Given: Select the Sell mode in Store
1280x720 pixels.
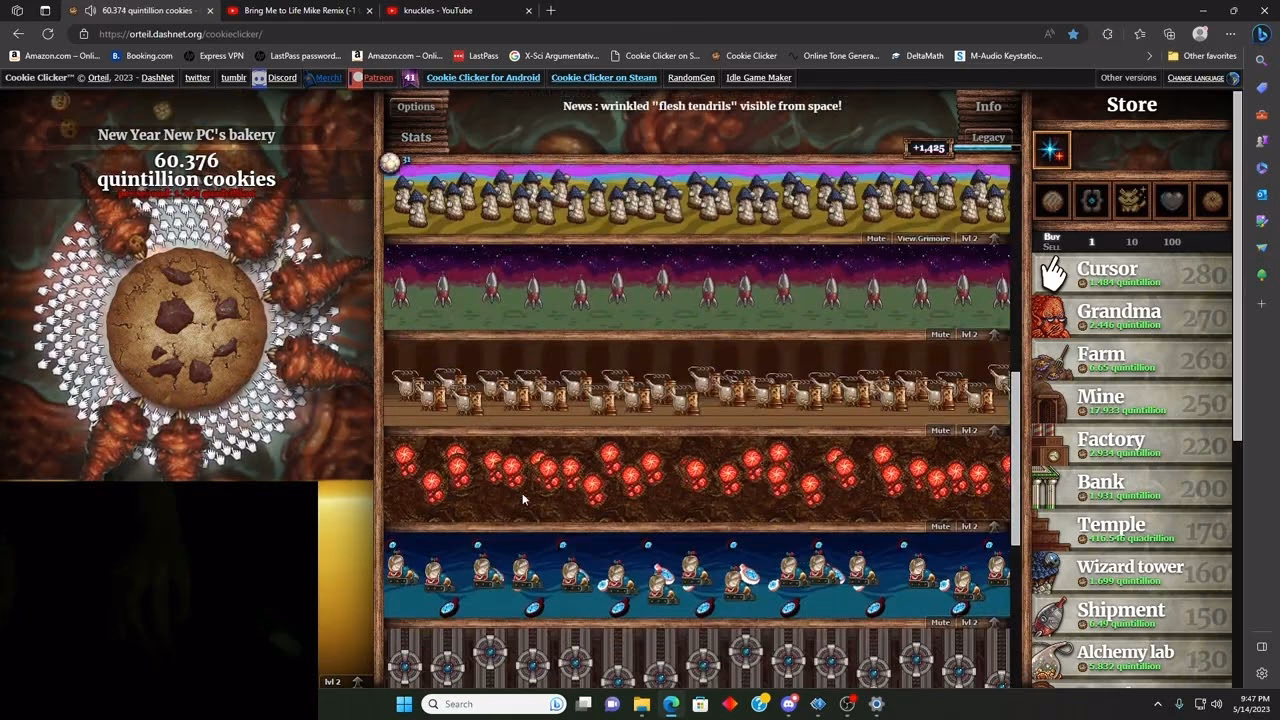Looking at the screenshot, I should coord(1052,247).
